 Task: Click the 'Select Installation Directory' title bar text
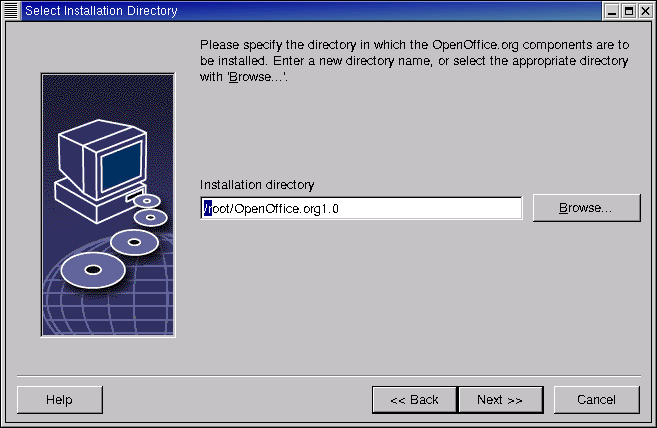click(x=101, y=11)
